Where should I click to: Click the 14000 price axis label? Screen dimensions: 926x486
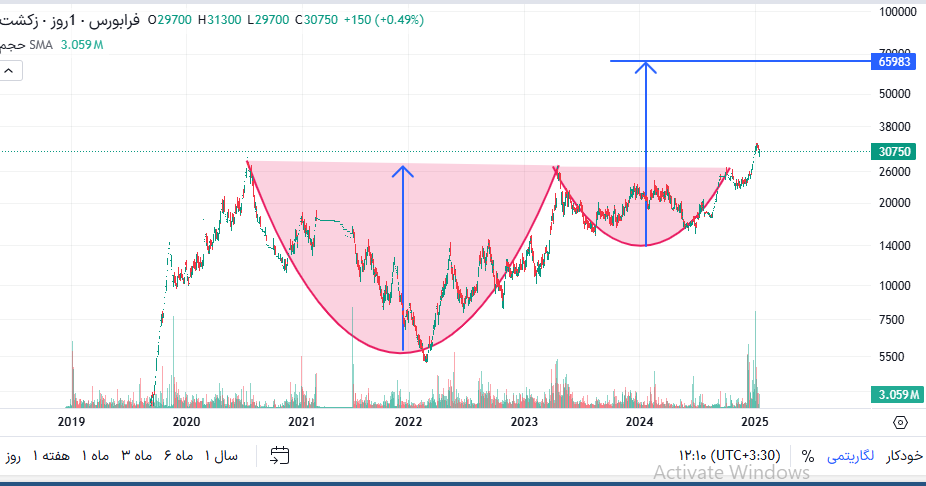pyautogui.click(x=895, y=246)
